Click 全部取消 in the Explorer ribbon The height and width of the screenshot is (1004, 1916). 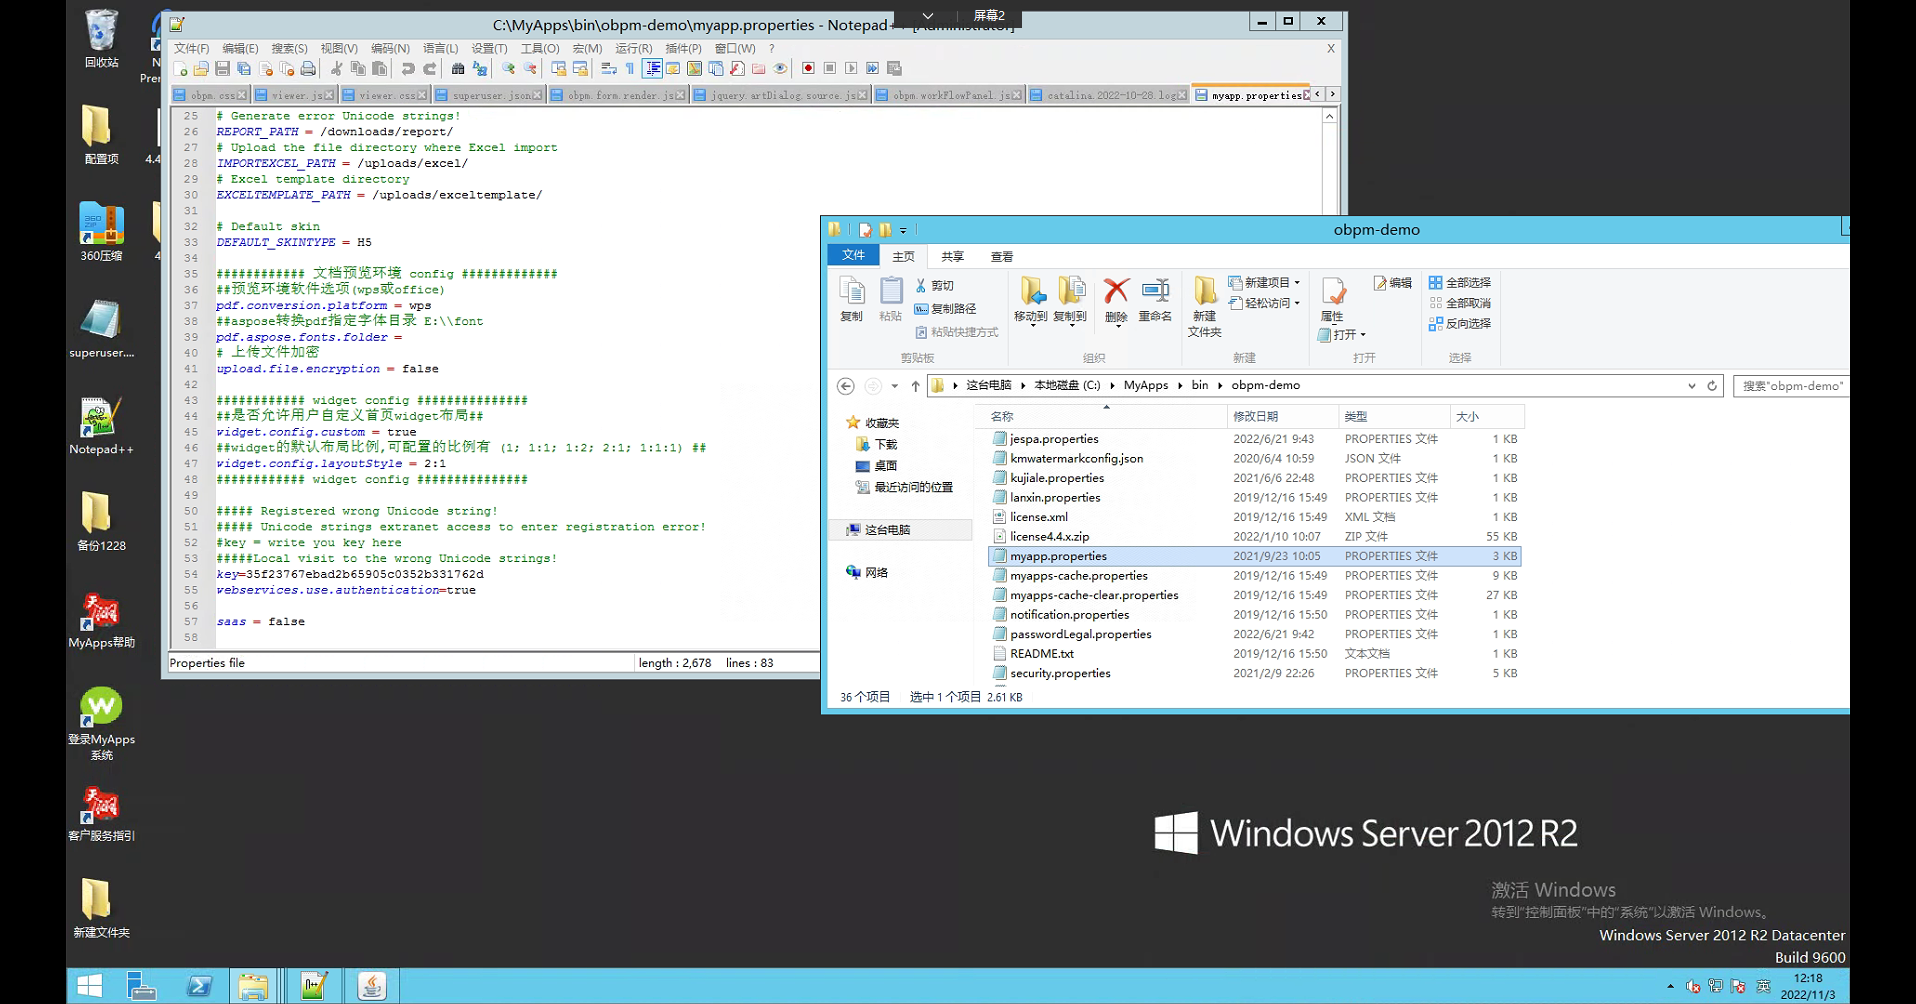pos(1460,303)
